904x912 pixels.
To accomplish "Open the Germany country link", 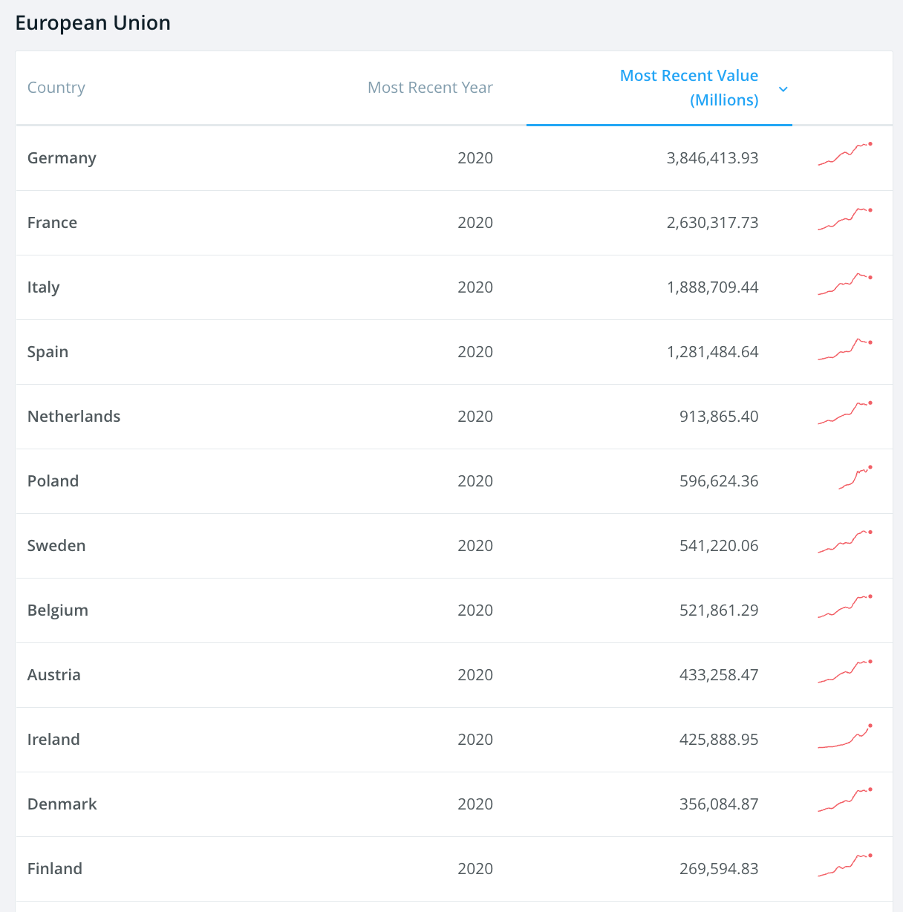I will tap(62, 158).
